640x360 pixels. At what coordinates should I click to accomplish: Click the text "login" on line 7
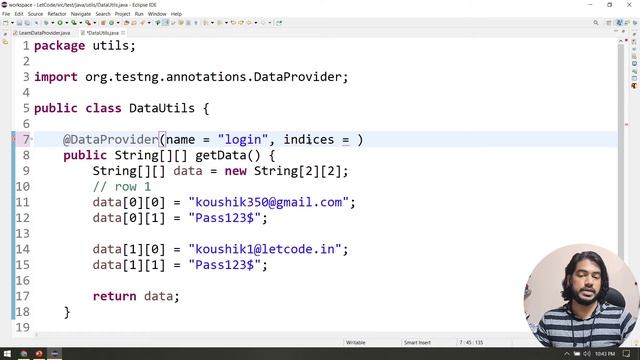tap(243, 140)
